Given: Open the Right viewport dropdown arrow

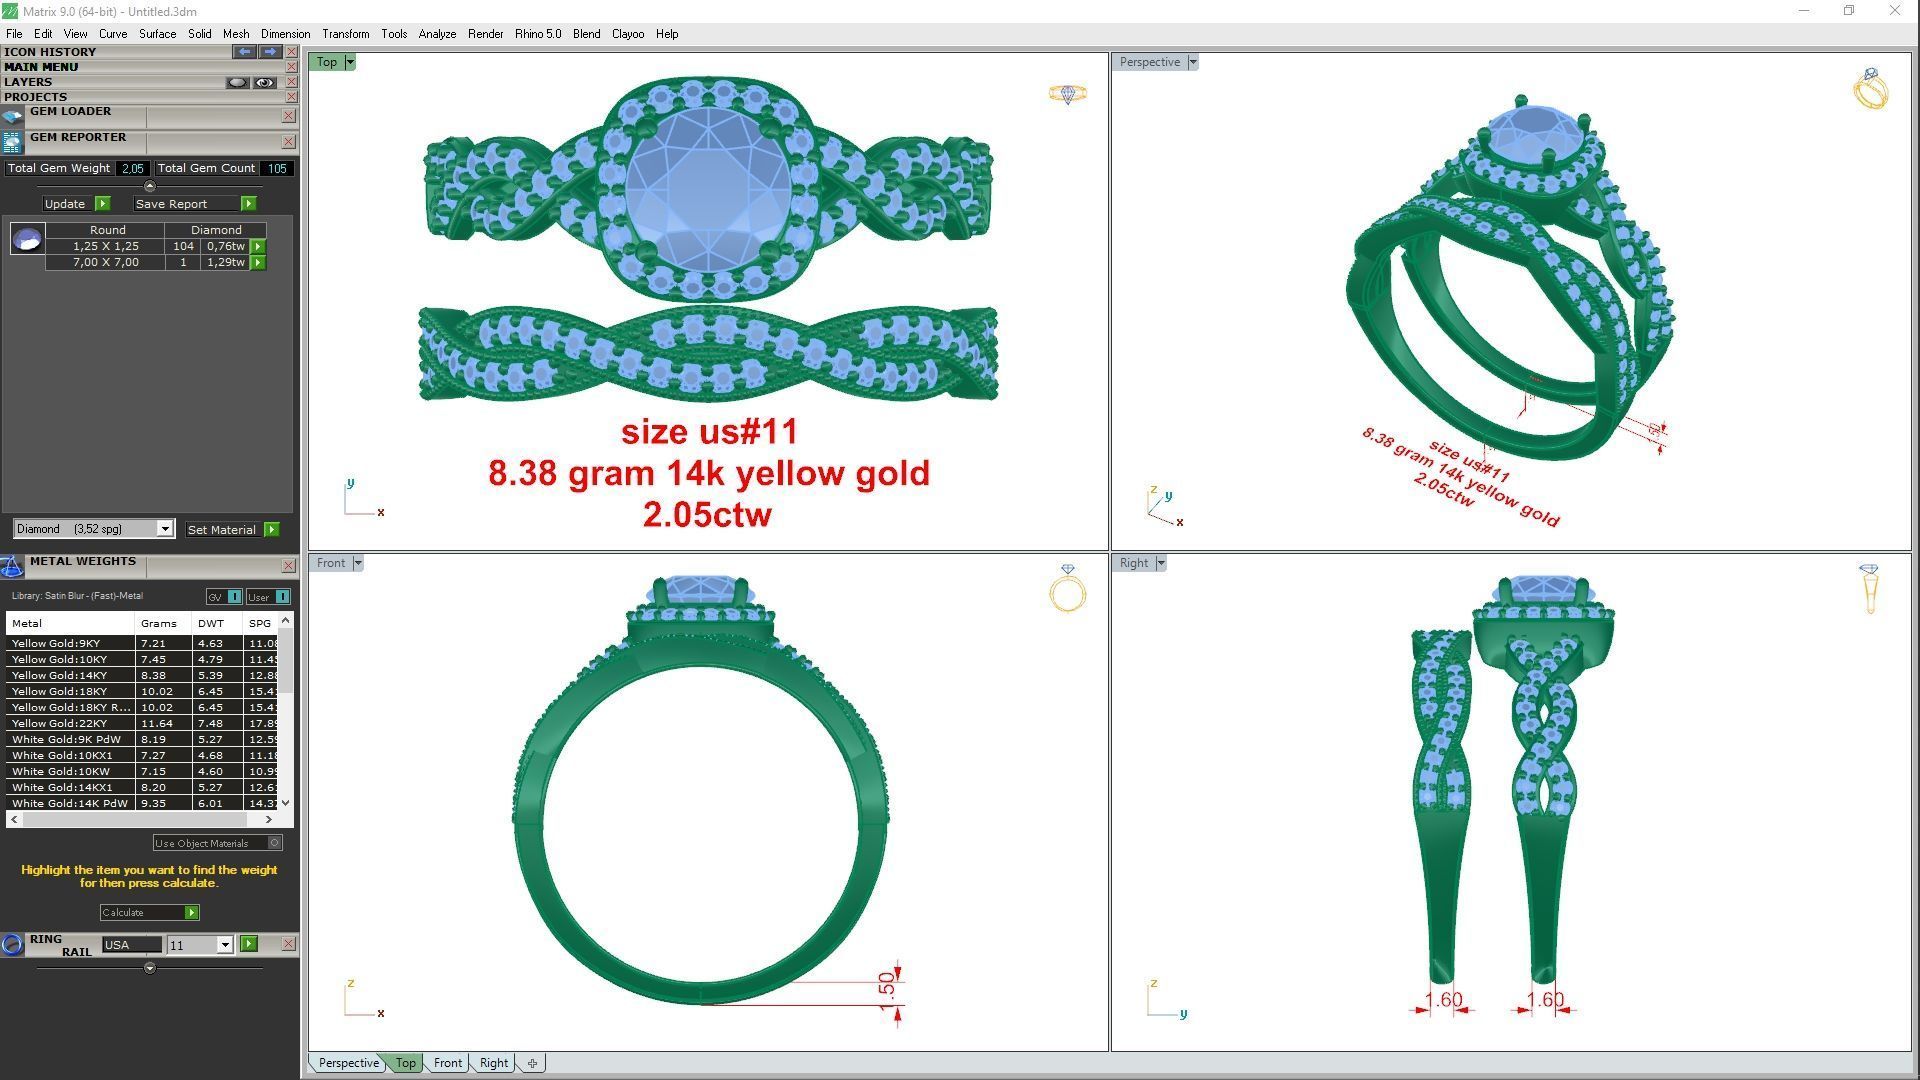Looking at the screenshot, I should pyautogui.click(x=1161, y=563).
